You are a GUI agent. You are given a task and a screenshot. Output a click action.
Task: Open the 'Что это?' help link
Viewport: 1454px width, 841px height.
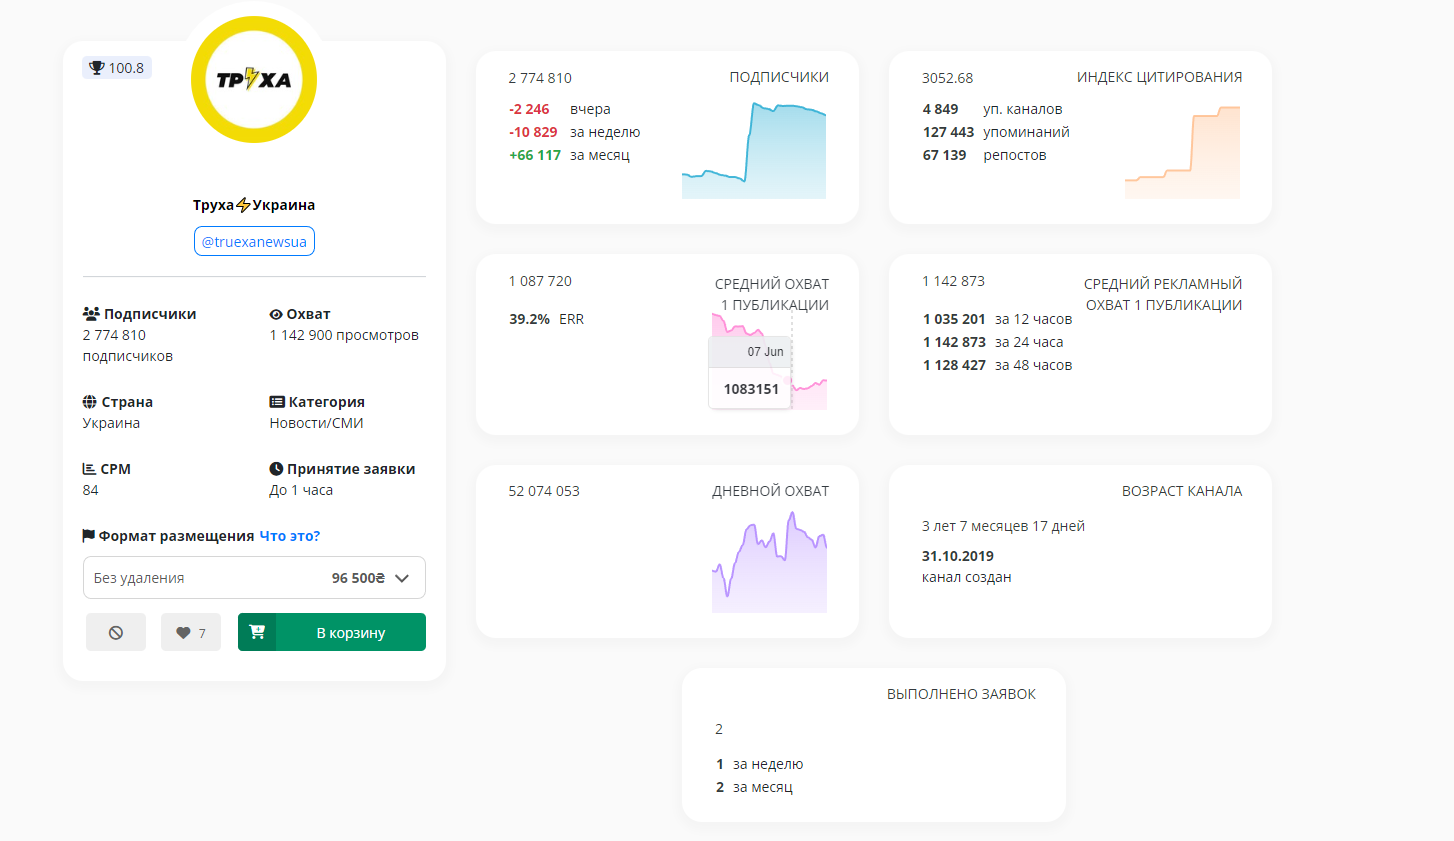click(x=290, y=536)
